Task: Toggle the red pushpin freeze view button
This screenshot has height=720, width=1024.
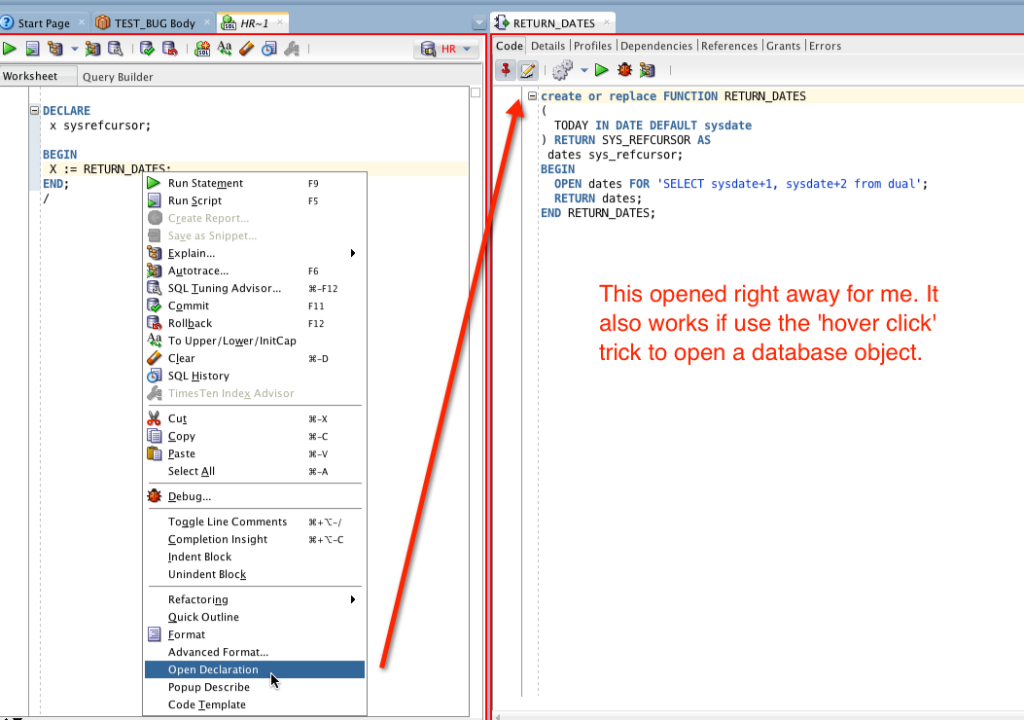Action: [505, 70]
